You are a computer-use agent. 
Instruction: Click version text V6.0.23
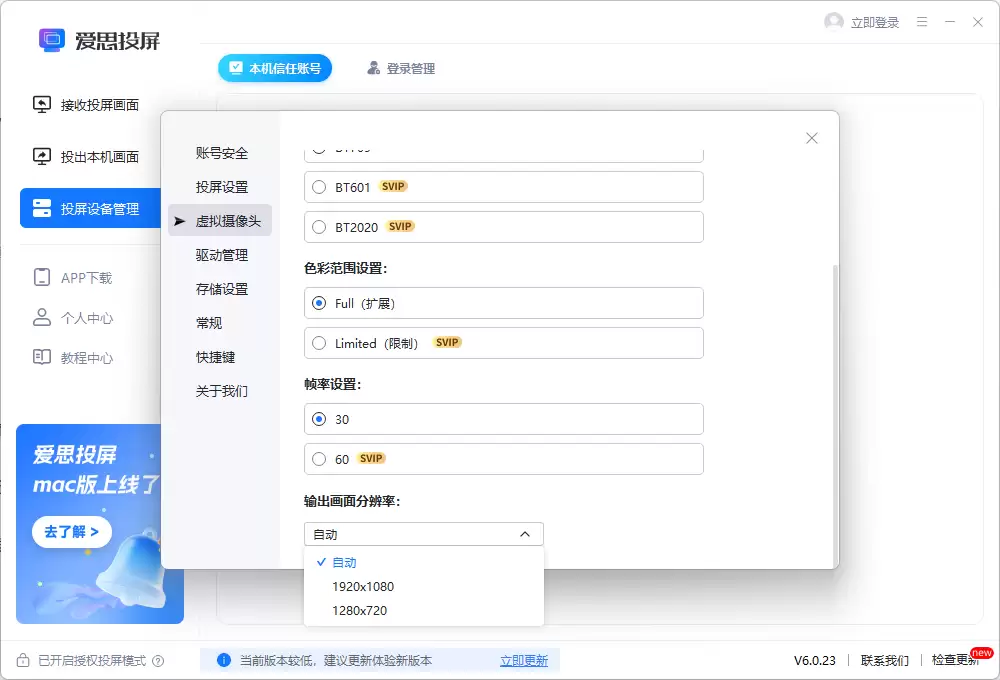[x=814, y=660]
